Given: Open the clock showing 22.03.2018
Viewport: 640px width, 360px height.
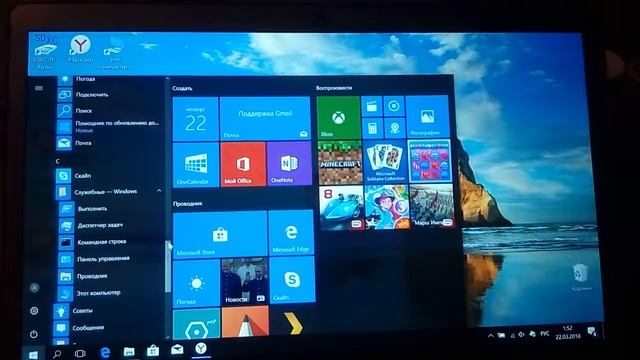Looking at the screenshot, I should tap(567, 332).
